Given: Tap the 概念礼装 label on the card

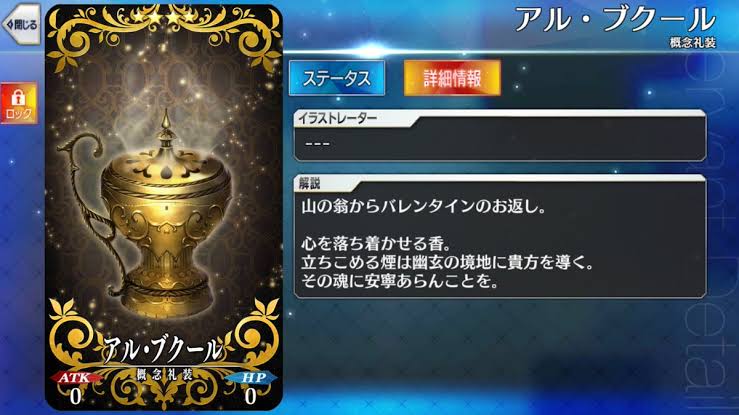Looking at the screenshot, I should click(x=164, y=375).
